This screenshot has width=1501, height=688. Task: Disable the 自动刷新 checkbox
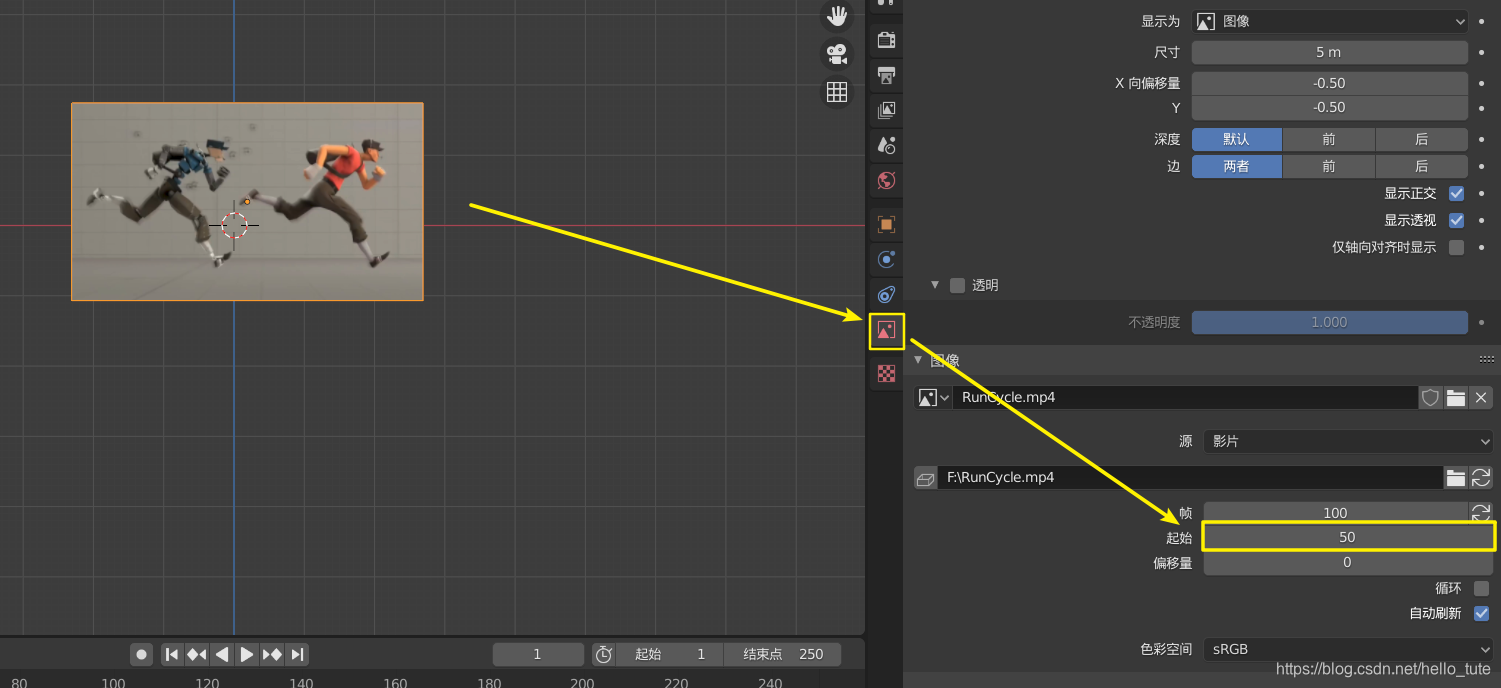point(1481,613)
